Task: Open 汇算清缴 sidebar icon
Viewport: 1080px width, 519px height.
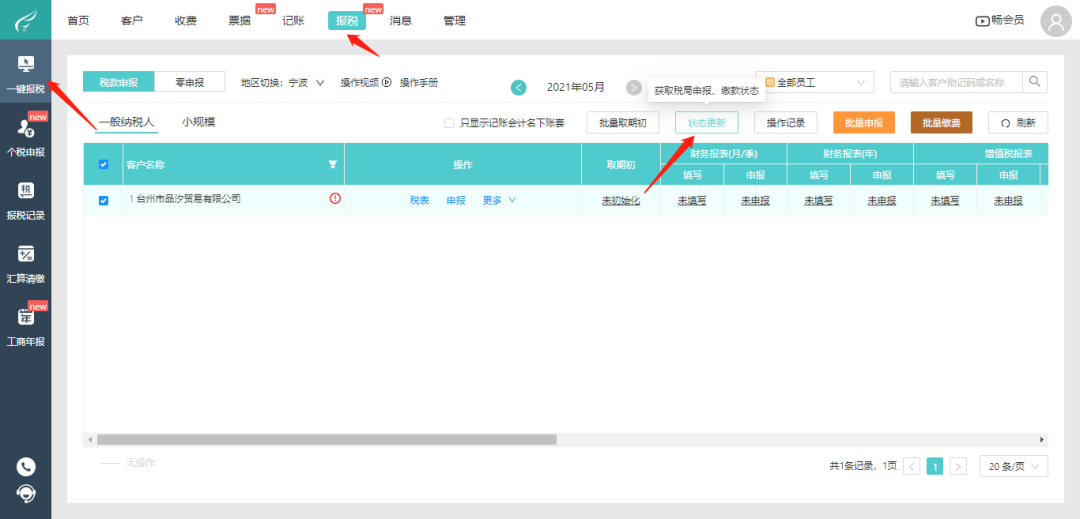Action: pyautogui.click(x=25, y=264)
